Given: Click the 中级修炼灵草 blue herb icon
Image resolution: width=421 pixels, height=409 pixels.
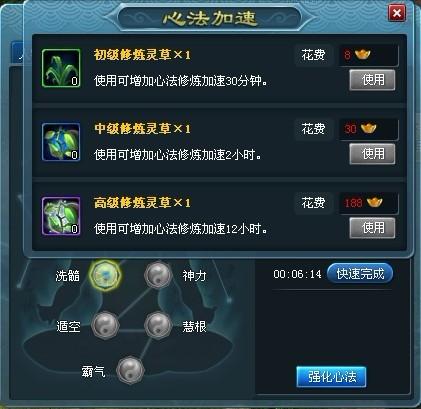Looking at the screenshot, I should coord(61,142).
